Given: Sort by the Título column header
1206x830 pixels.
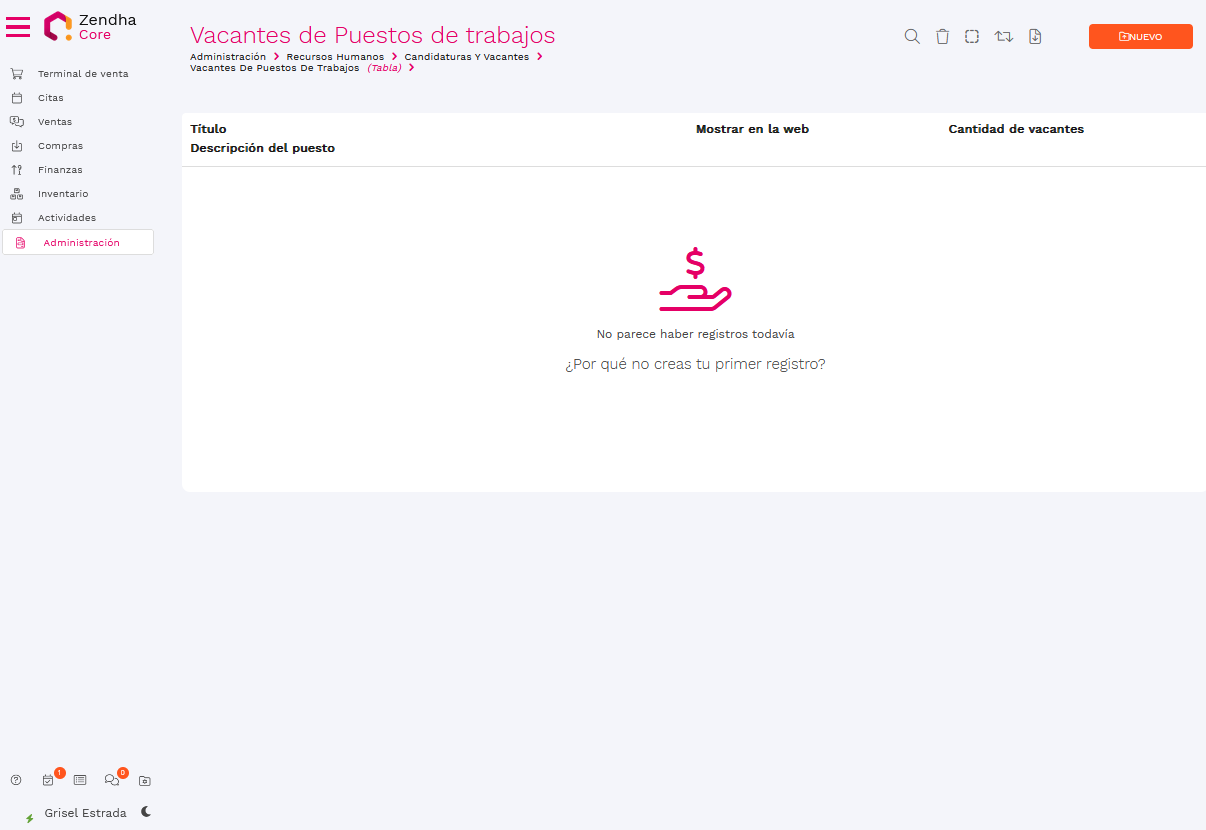Looking at the screenshot, I should pos(208,129).
